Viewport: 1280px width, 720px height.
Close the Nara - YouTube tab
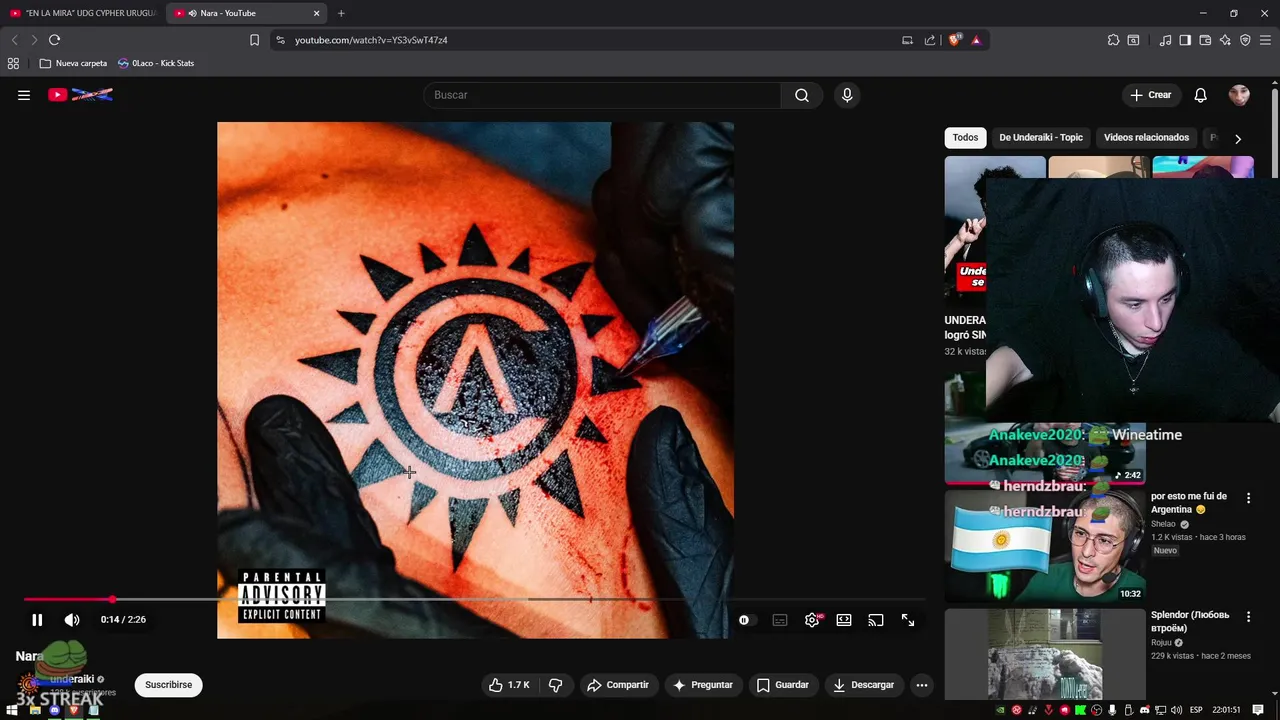(x=317, y=13)
